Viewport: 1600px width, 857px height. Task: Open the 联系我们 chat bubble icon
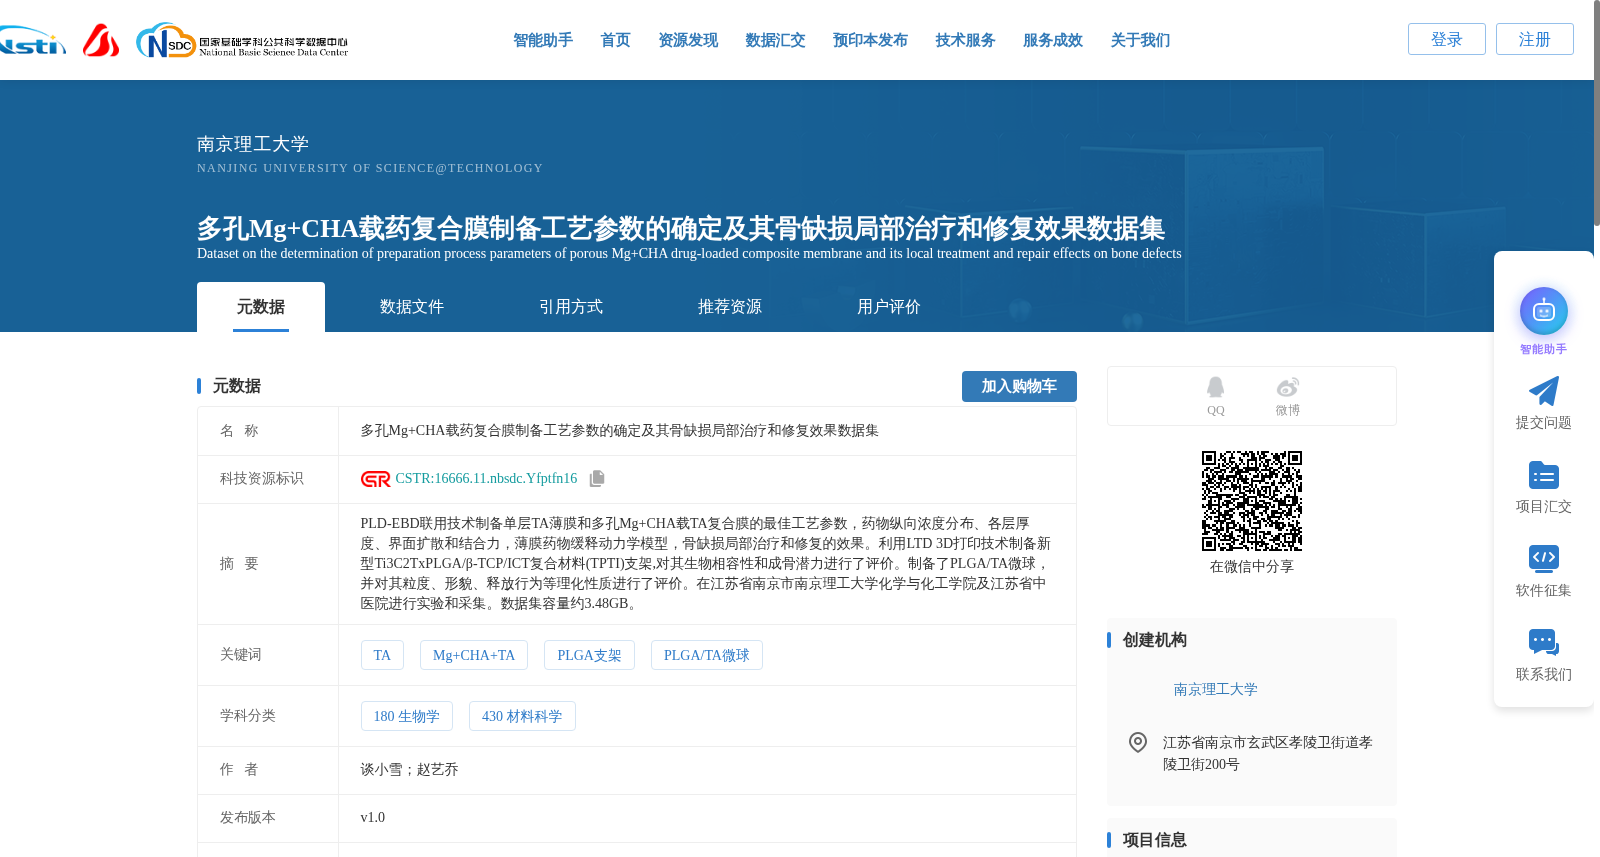(x=1543, y=642)
